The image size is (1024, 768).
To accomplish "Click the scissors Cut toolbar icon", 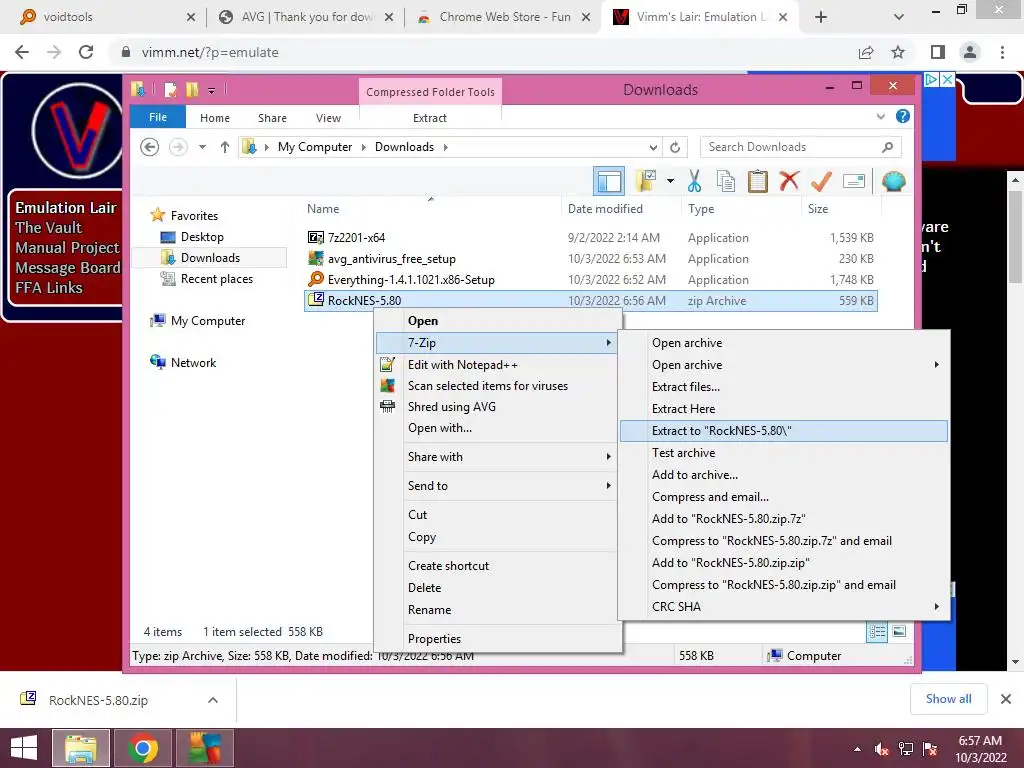I will click(694, 181).
